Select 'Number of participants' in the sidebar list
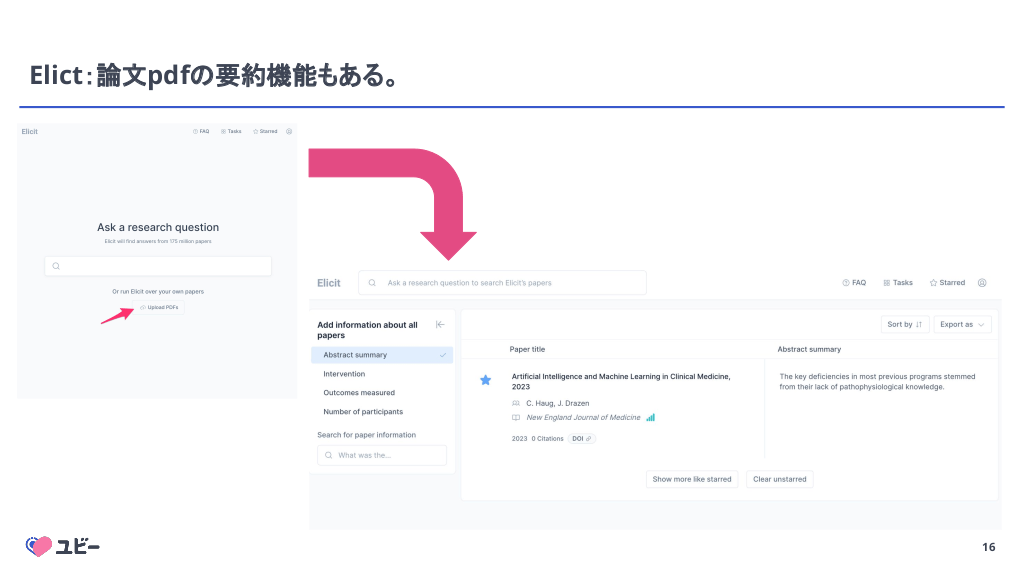Viewport: 1024px width, 576px height. (x=363, y=412)
